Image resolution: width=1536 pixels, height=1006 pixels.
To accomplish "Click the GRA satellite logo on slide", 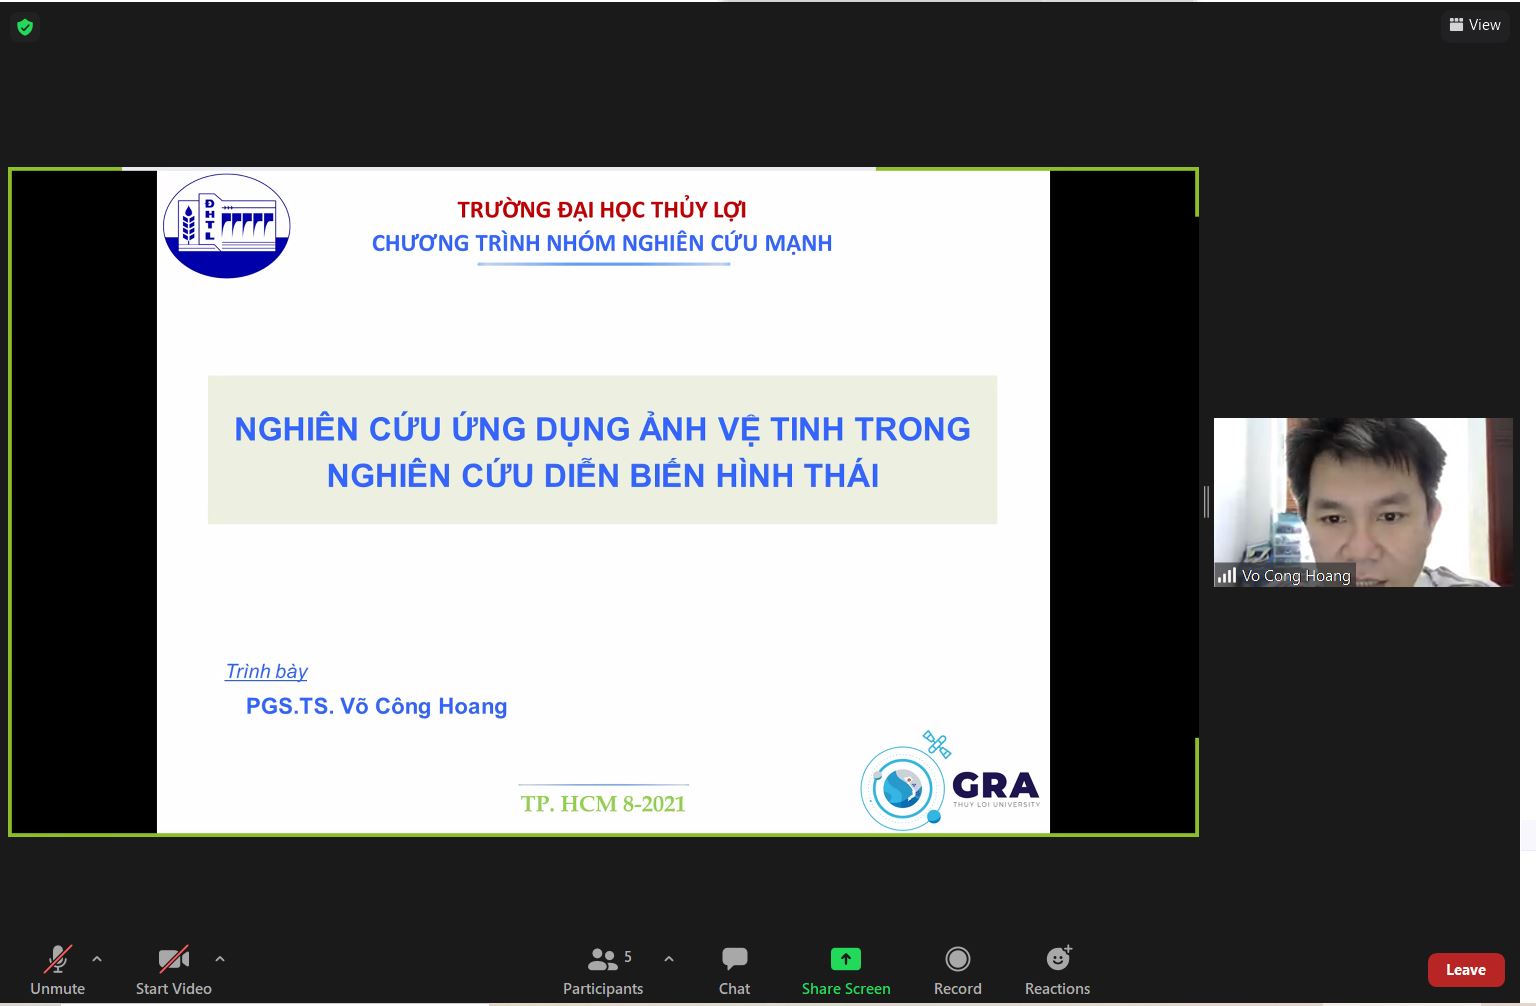I will point(948,783).
